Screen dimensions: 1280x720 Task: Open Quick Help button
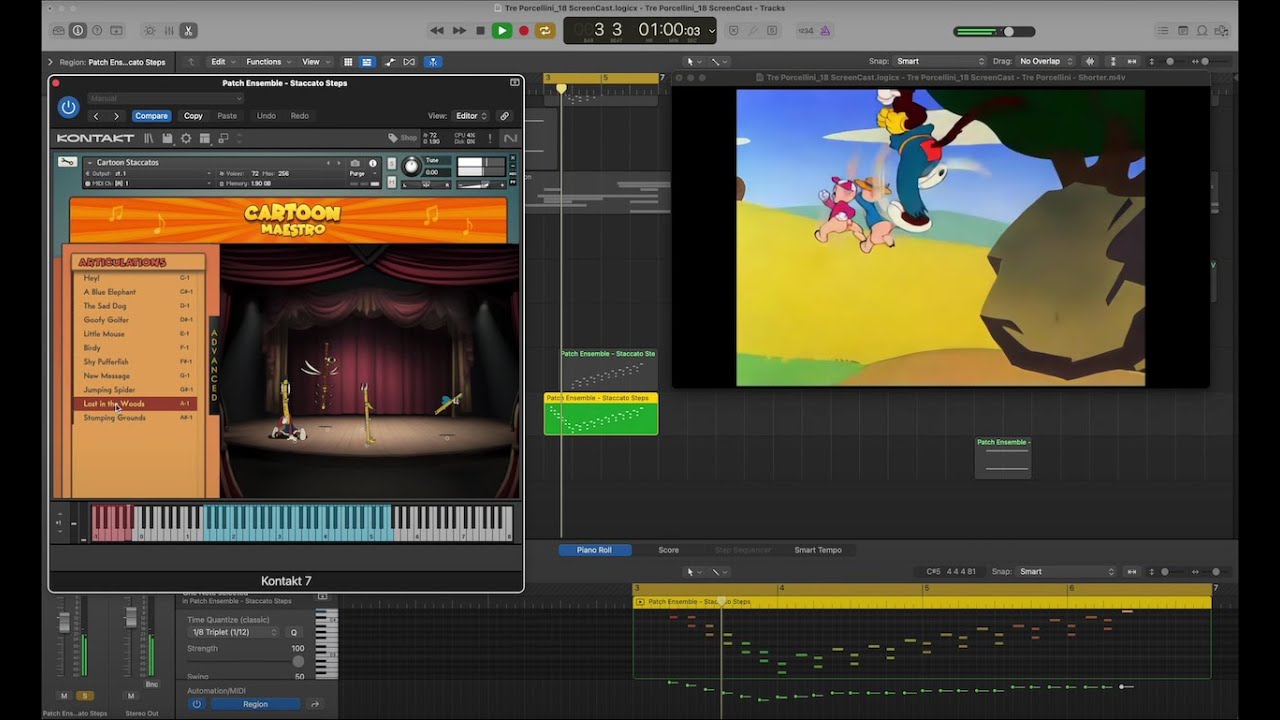pos(98,31)
